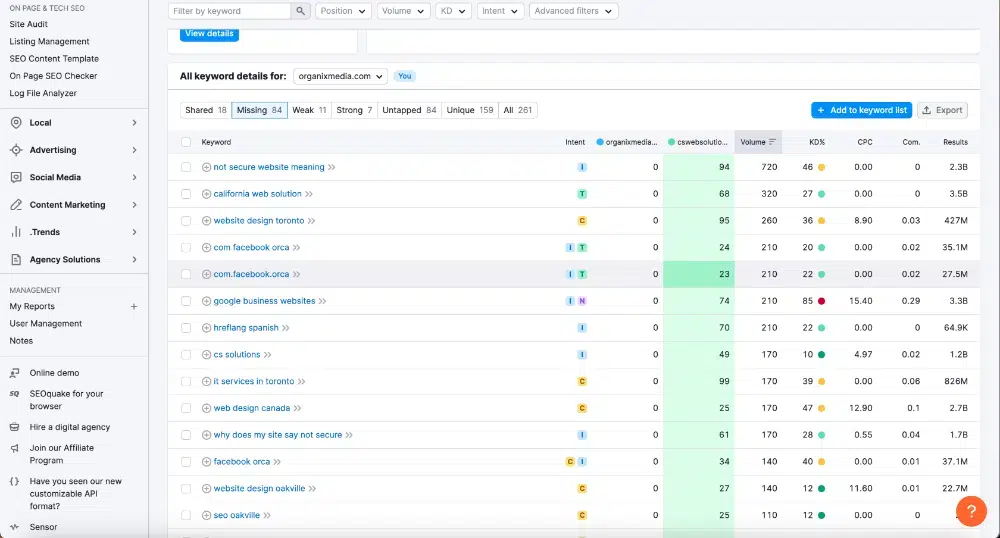Viewport: 1000px width, 538px height.
Task: Check the box for 'google business websites' row
Action: [x=186, y=301]
